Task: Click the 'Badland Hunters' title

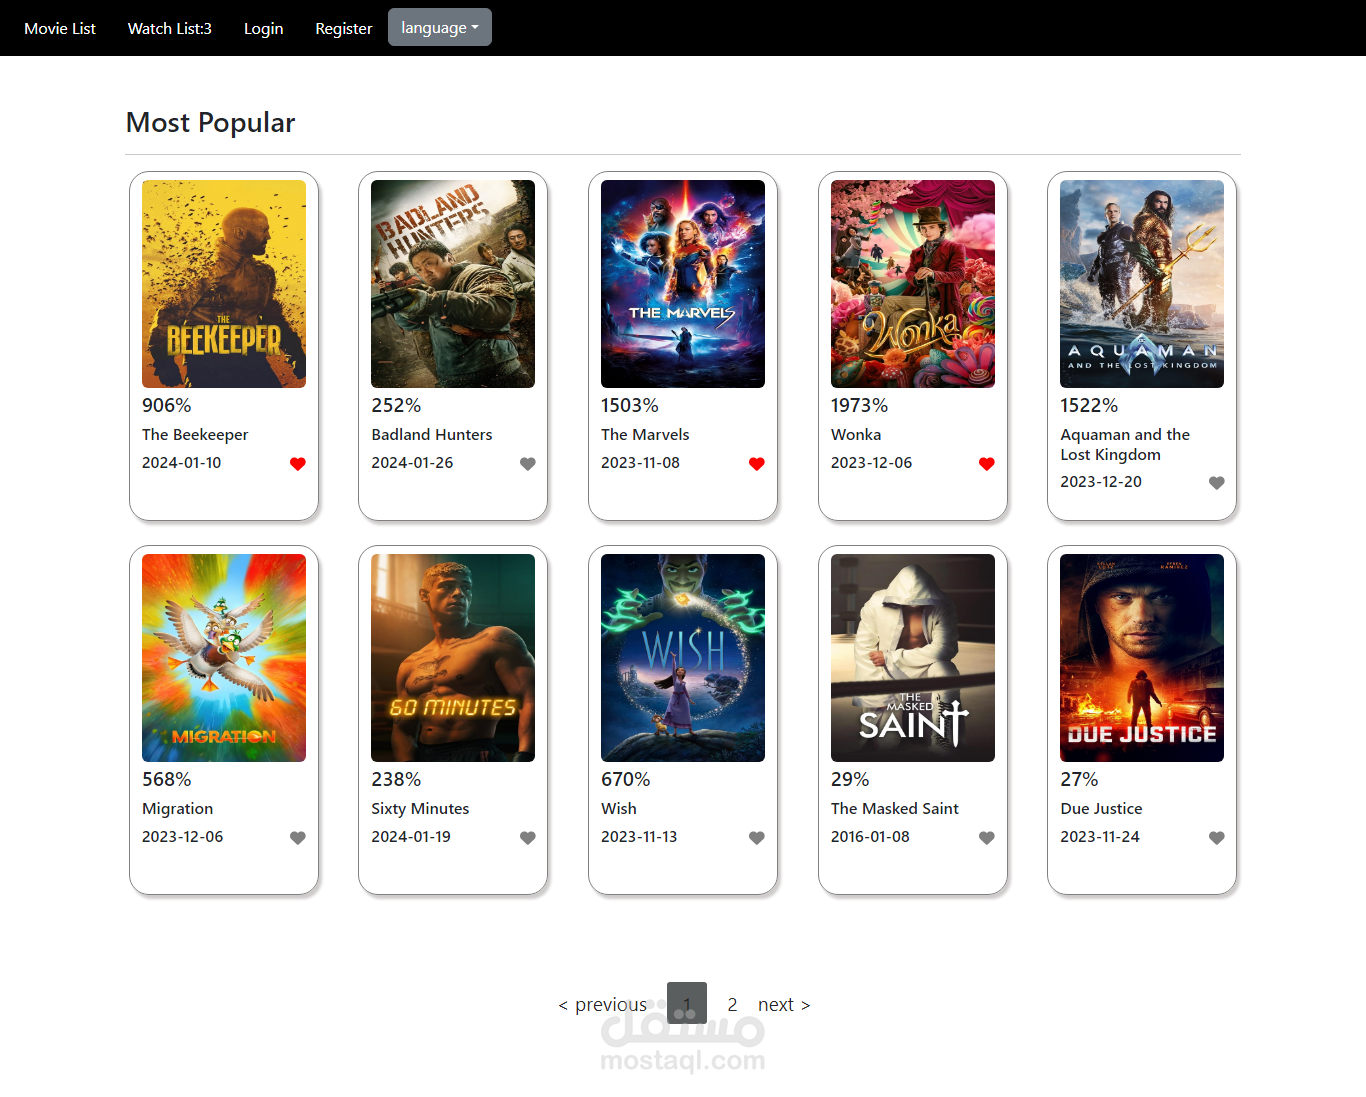Action: [432, 435]
